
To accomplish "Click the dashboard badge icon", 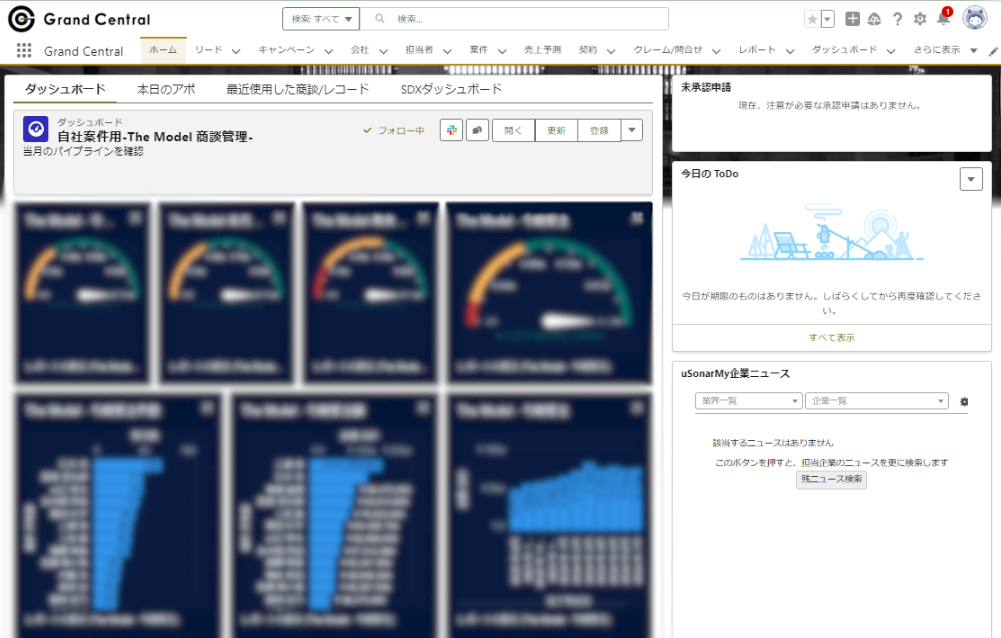I will pyautogui.click(x=36, y=129).
